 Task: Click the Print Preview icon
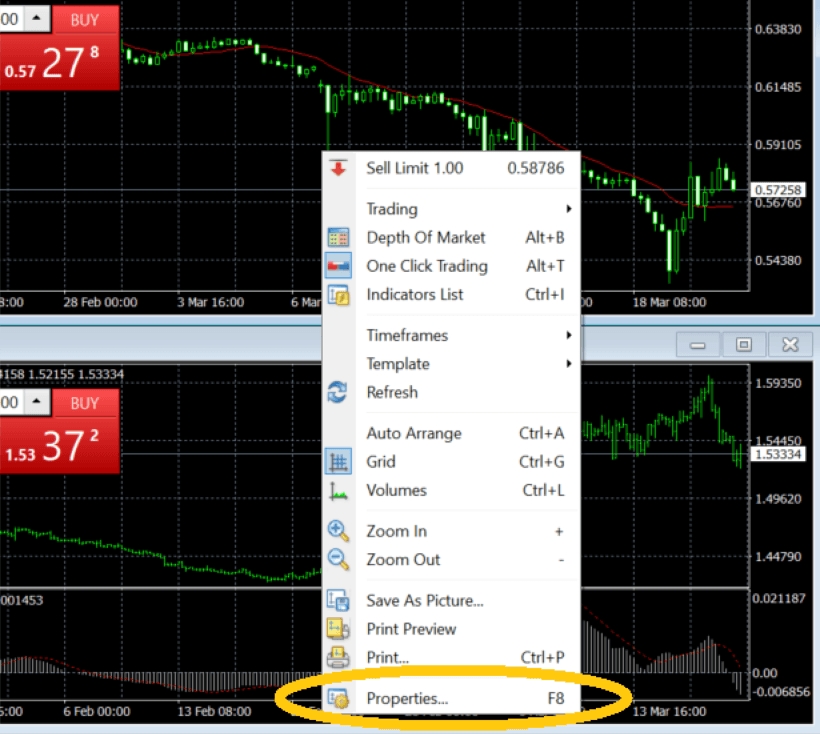coord(338,629)
